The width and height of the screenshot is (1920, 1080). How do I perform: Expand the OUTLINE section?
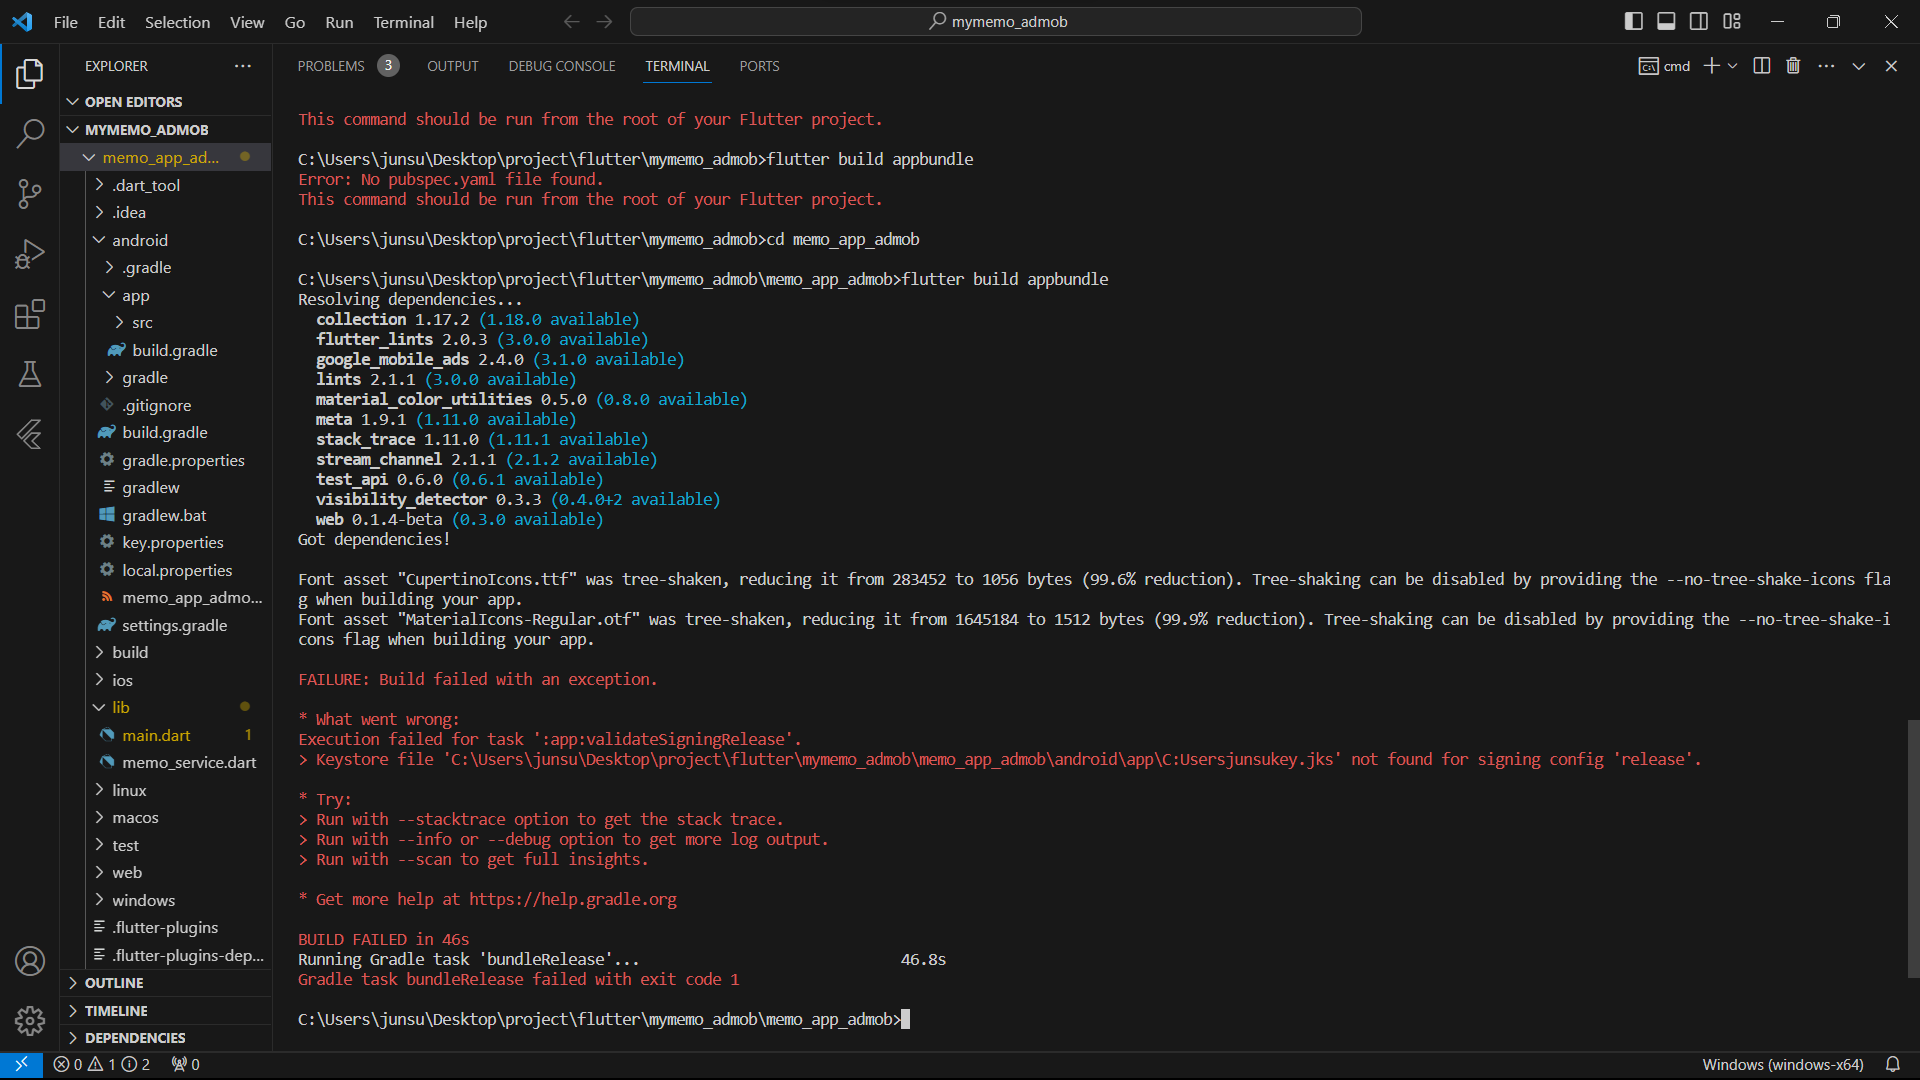166,983
